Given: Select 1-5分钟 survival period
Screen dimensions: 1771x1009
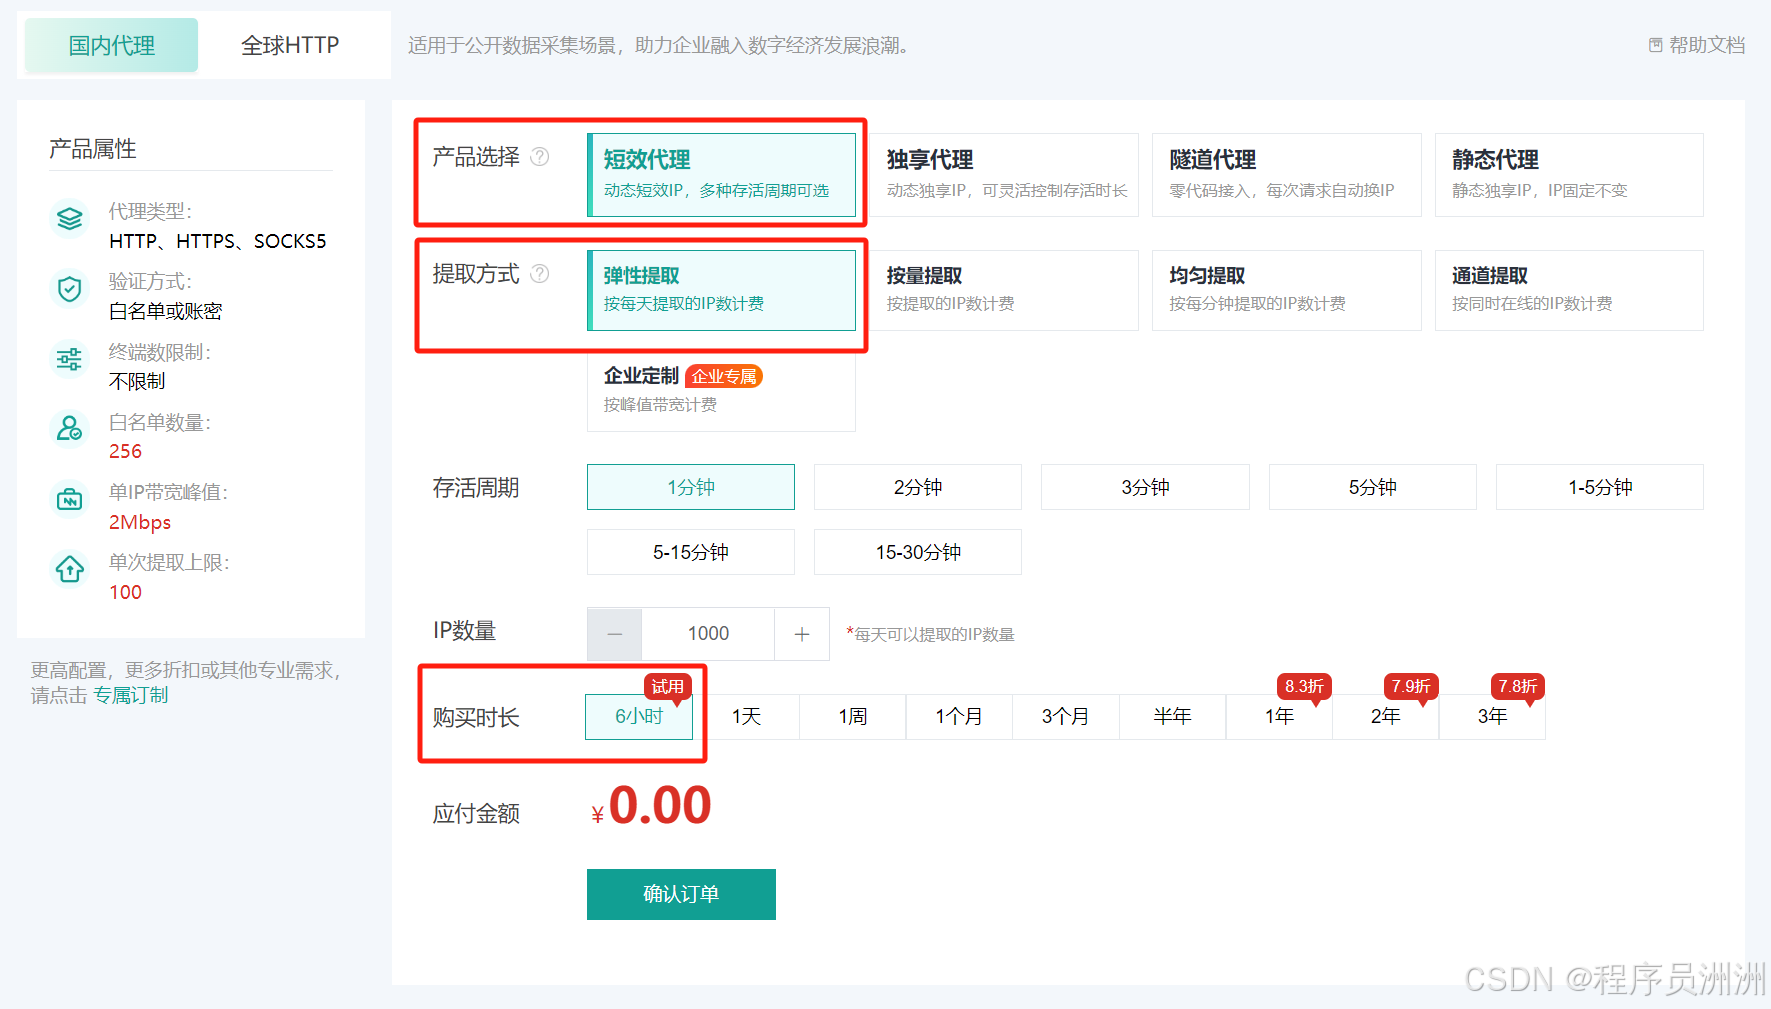Looking at the screenshot, I should [1600, 487].
